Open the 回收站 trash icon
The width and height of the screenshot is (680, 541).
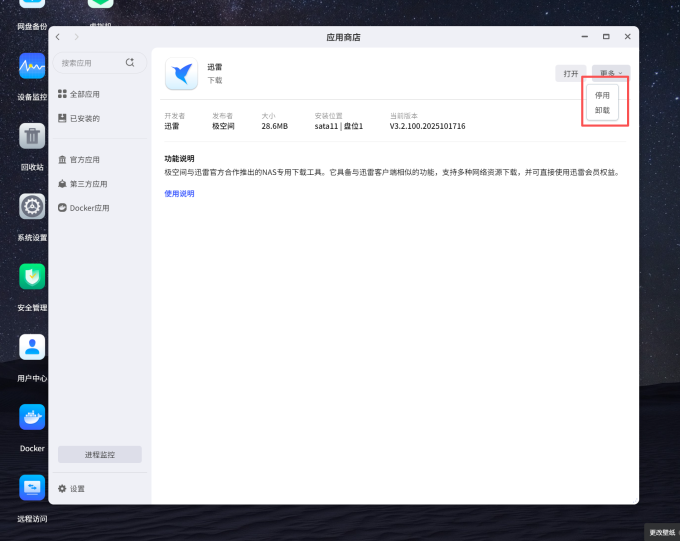[x=32, y=136]
